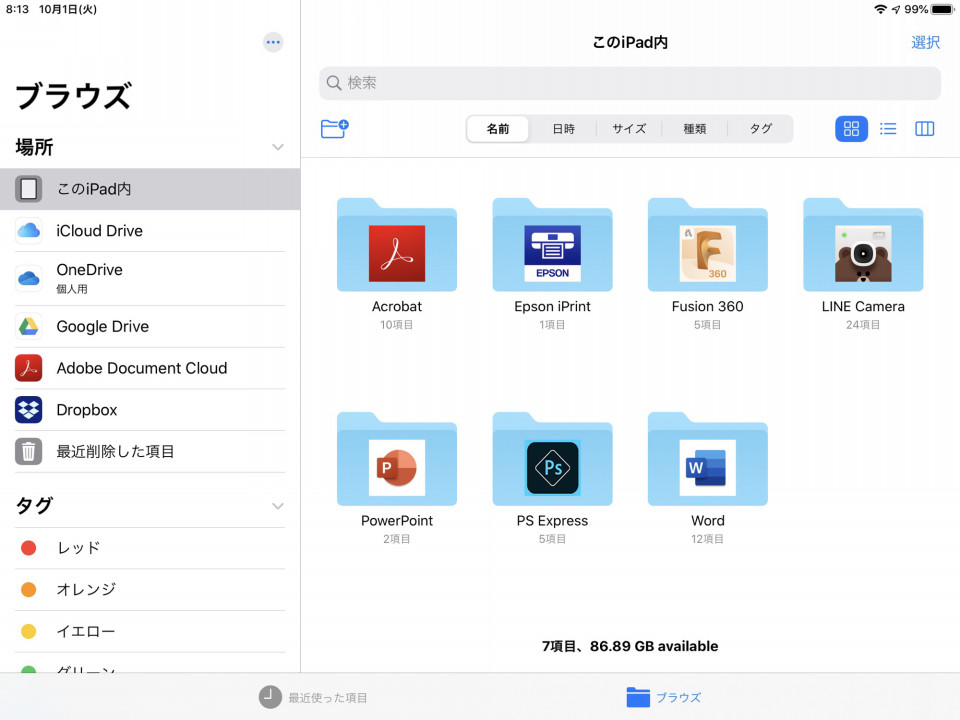Click the 24項目 count under LINE Camera
960x720 pixels.
pos(863,324)
